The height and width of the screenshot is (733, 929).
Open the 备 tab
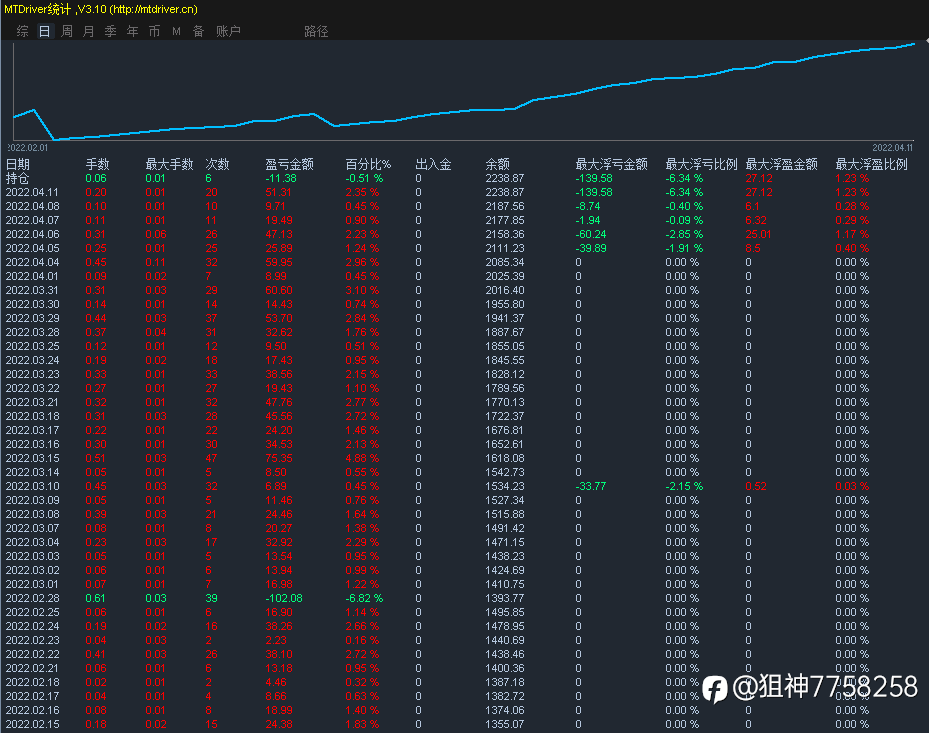(198, 31)
